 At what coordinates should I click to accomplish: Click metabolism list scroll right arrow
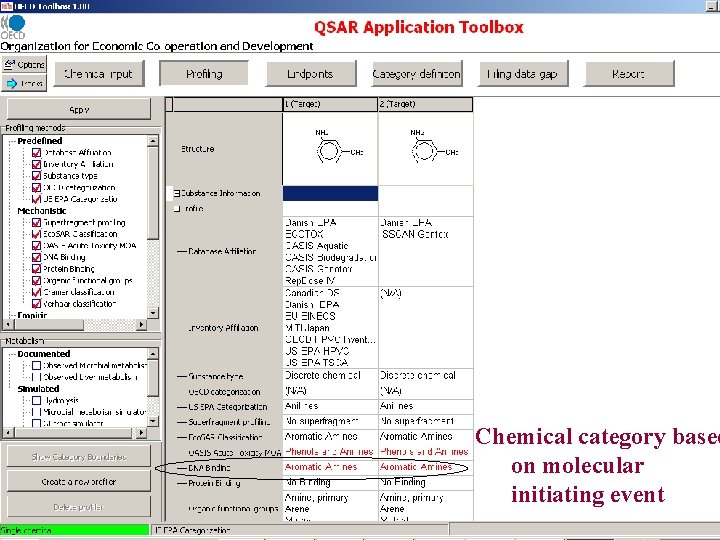(141, 433)
